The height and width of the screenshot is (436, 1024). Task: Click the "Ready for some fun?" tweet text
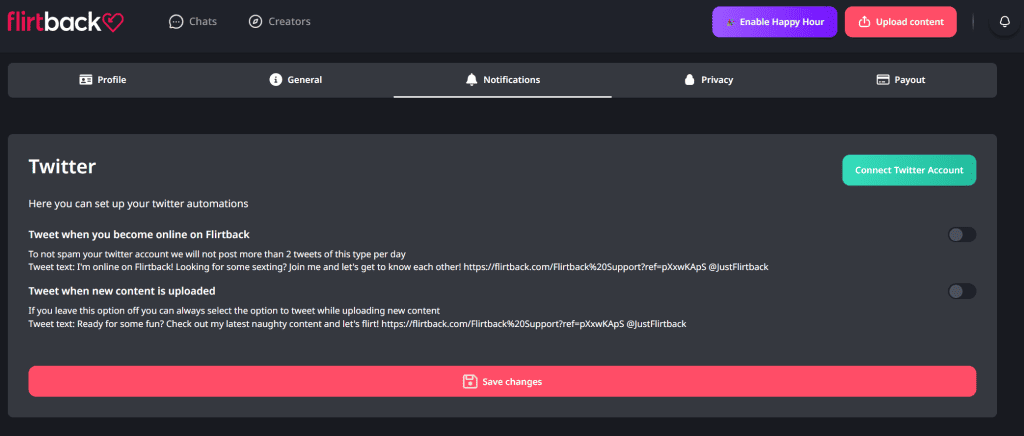click(357, 324)
